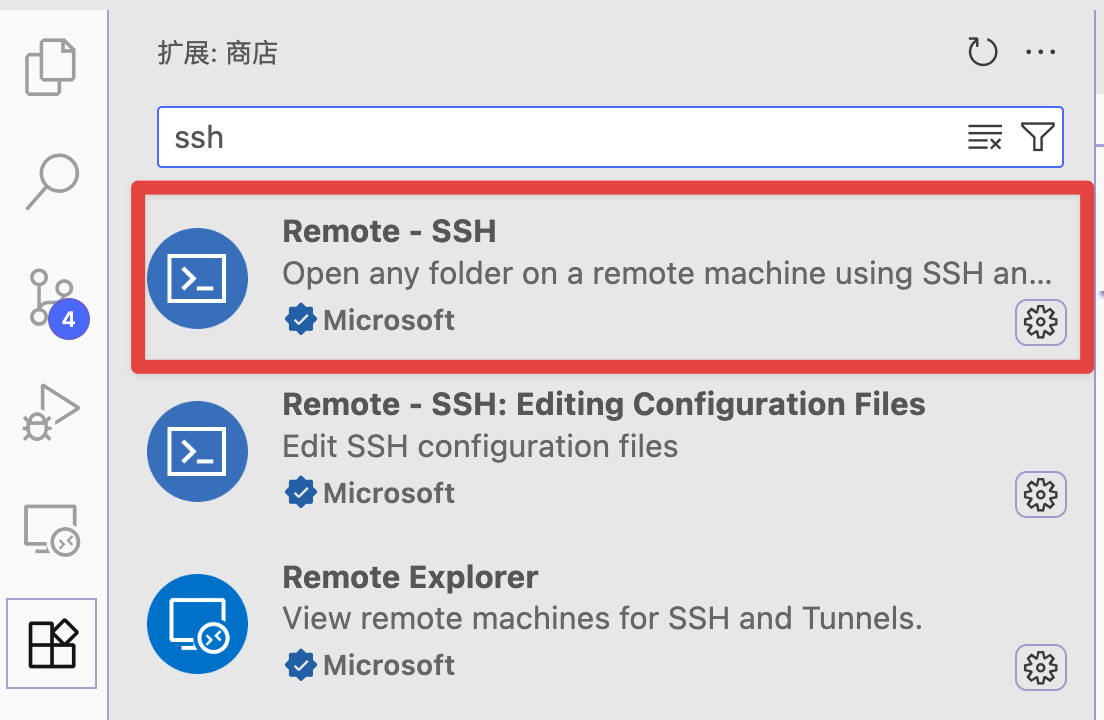The image size is (1104, 720).
Task: Open gear menu for Editing Configuration Files
Action: (1041, 494)
